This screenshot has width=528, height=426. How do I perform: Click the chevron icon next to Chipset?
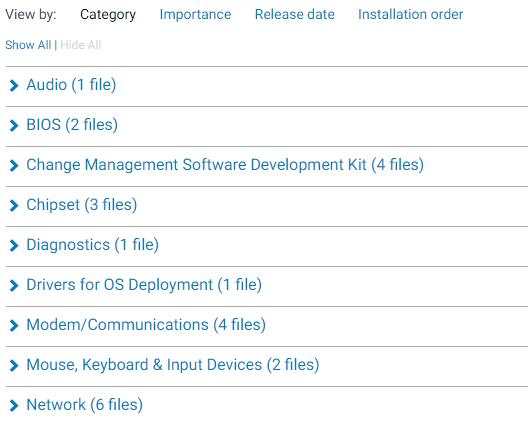[x=14, y=205]
